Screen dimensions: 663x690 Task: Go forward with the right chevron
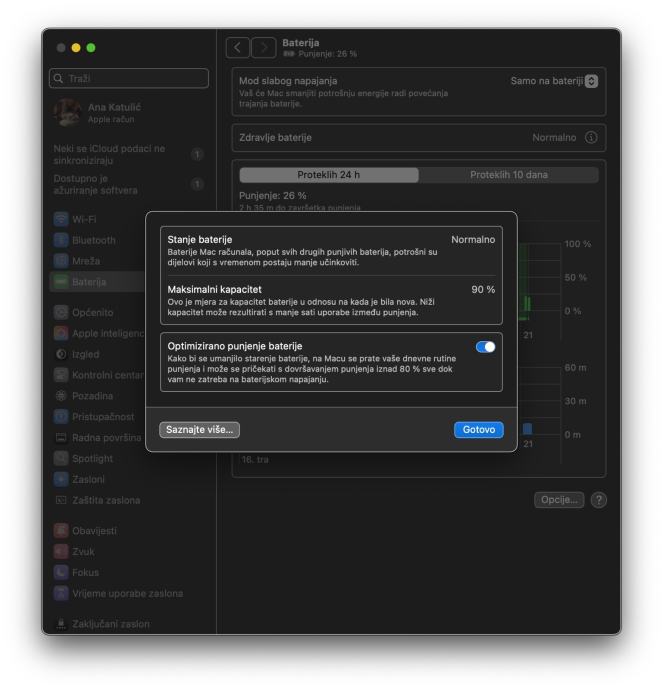coord(264,48)
